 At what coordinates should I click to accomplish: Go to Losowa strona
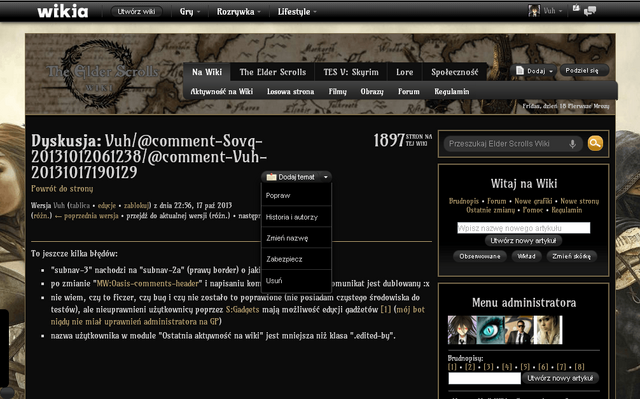291,91
